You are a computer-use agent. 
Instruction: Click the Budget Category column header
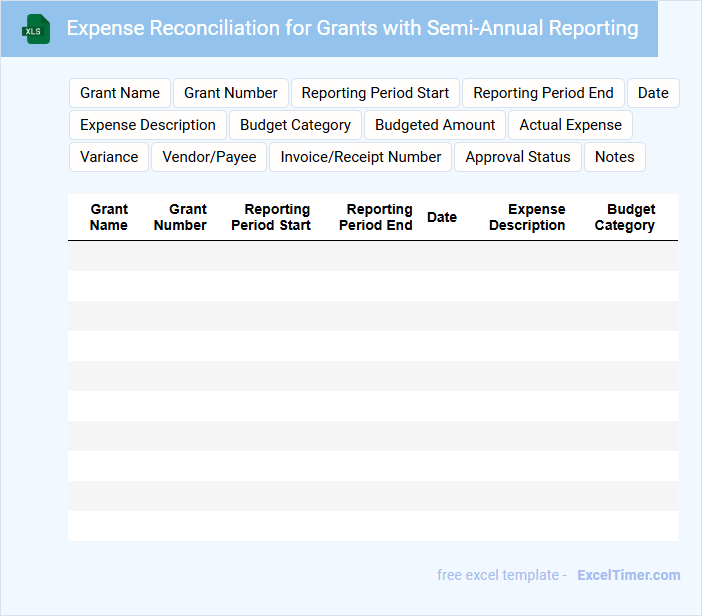625,217
